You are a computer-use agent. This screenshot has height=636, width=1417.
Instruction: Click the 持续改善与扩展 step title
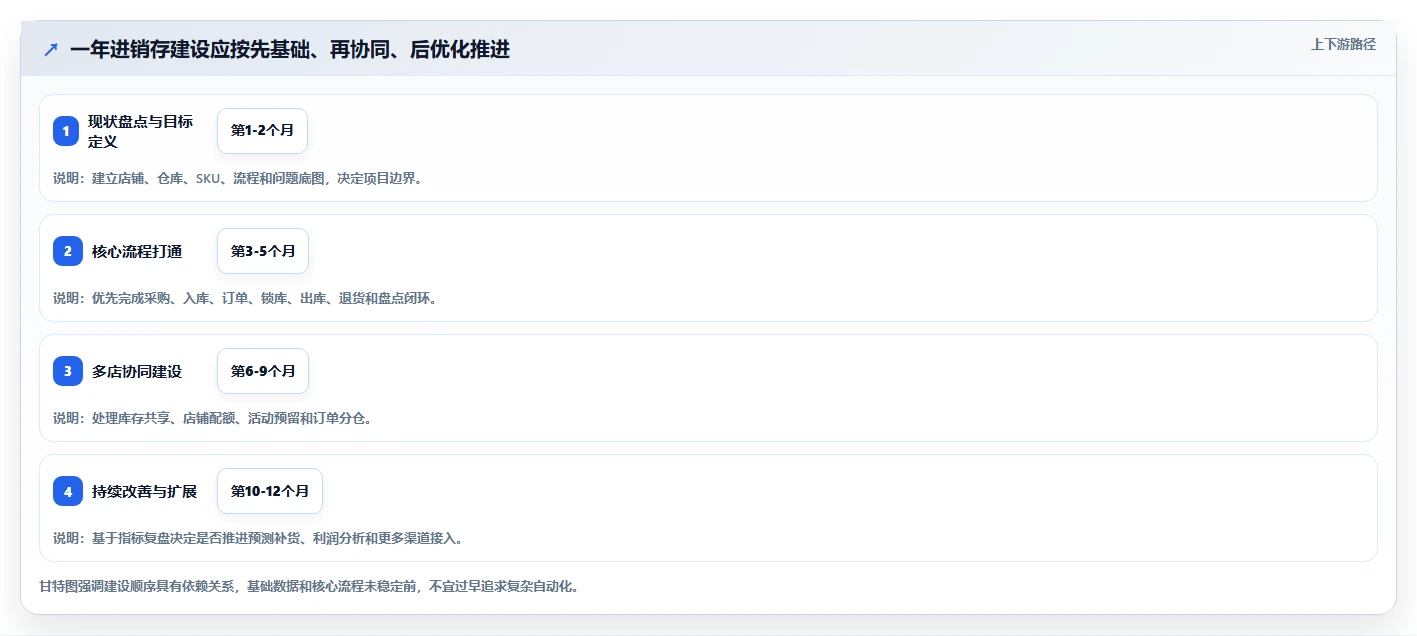[144, 491]
